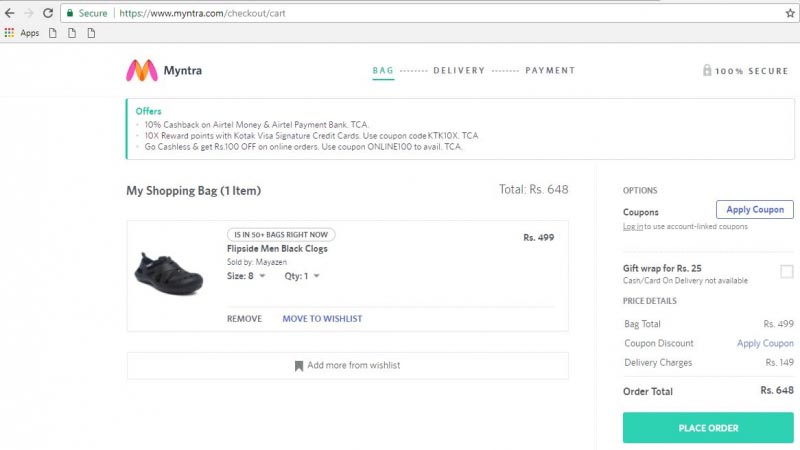Click Add more from wishlist
Viewport: 800px width, 450px height.
point(347,366)
